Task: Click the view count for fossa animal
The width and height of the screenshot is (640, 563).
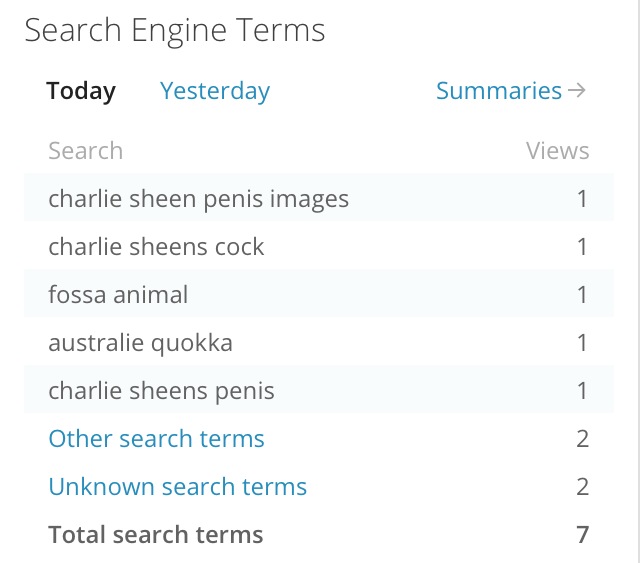Action: pos(582,295)
